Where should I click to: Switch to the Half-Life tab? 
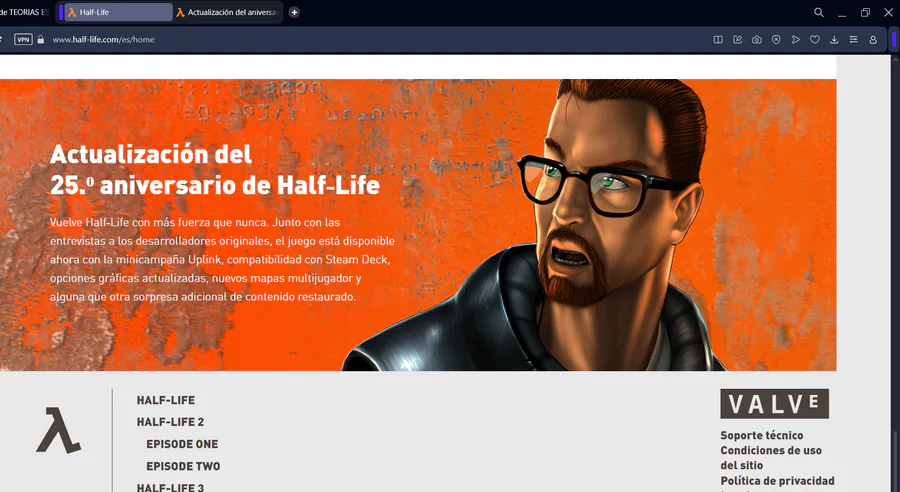tap(118, 12)
